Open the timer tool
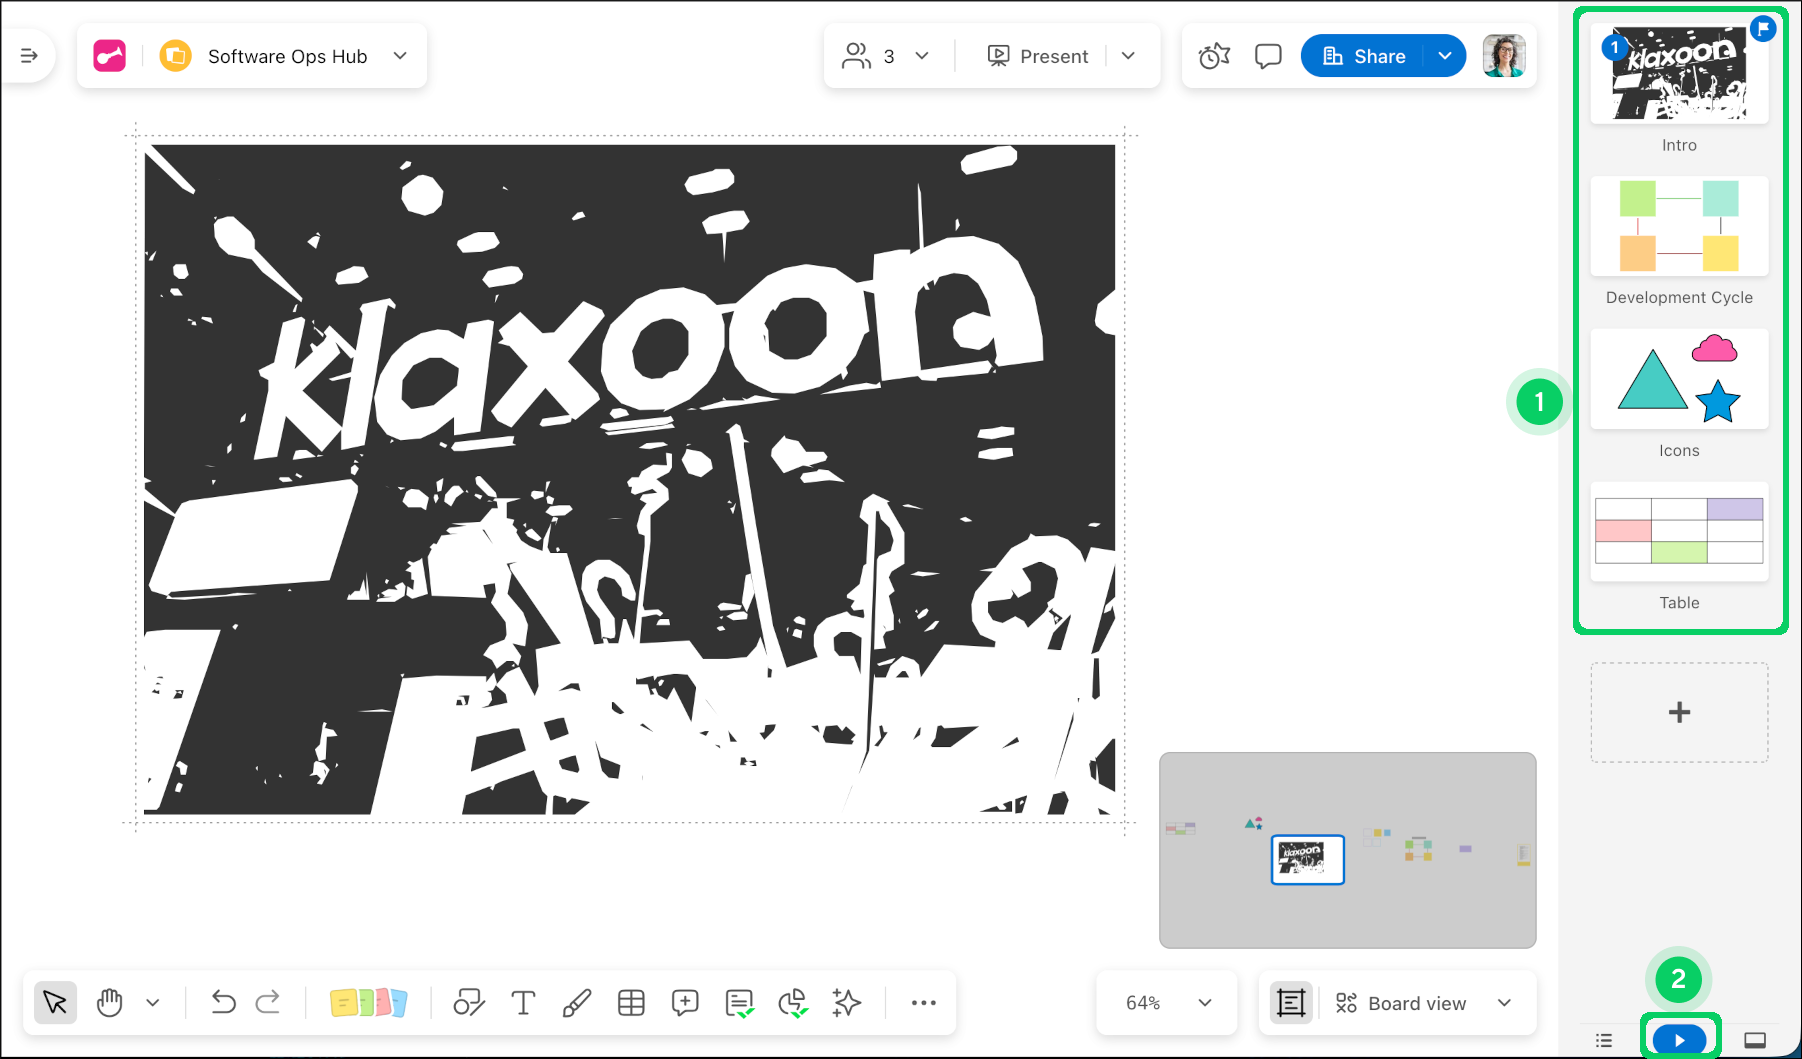1802x1059 pixels. coord(1214,57)
